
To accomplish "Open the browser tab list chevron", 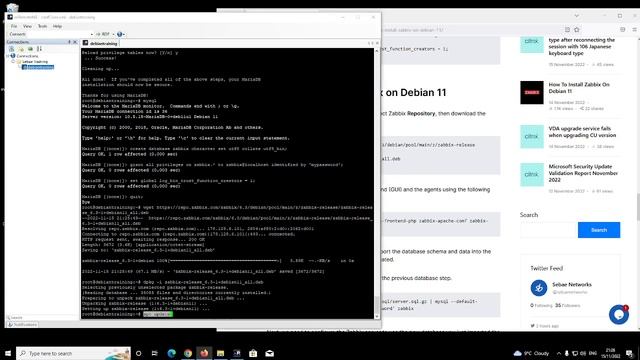I will 576,16.
